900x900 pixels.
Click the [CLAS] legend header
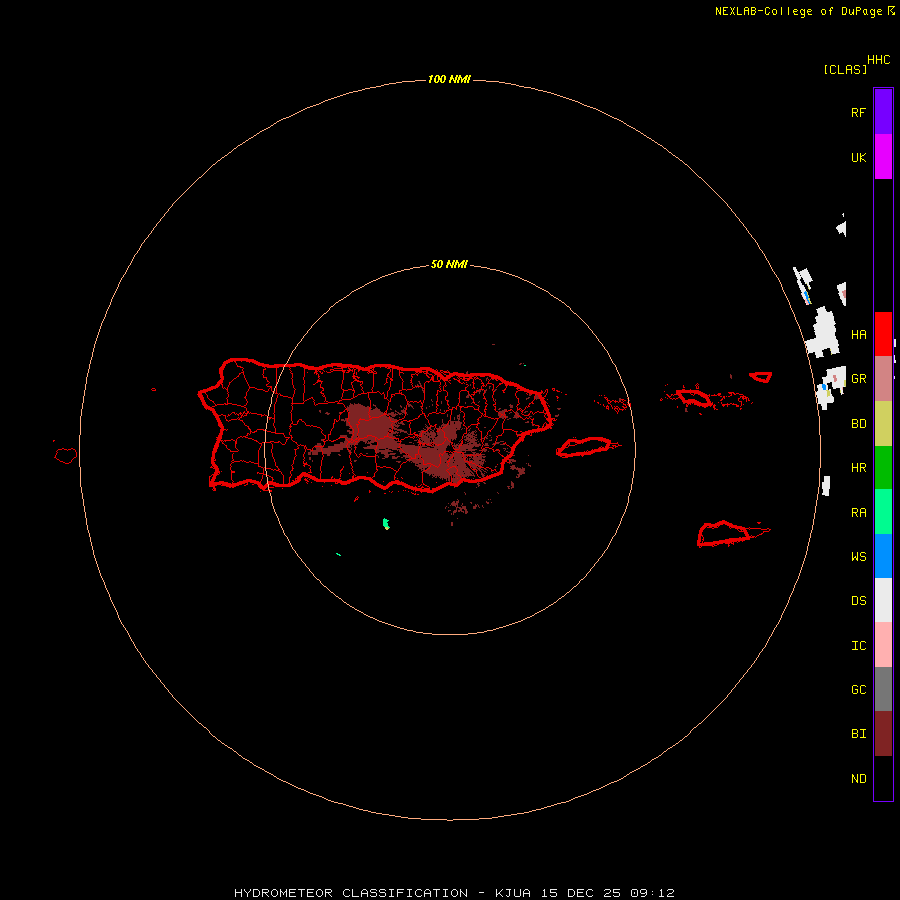pyautogui.click(x=845, y=69)
